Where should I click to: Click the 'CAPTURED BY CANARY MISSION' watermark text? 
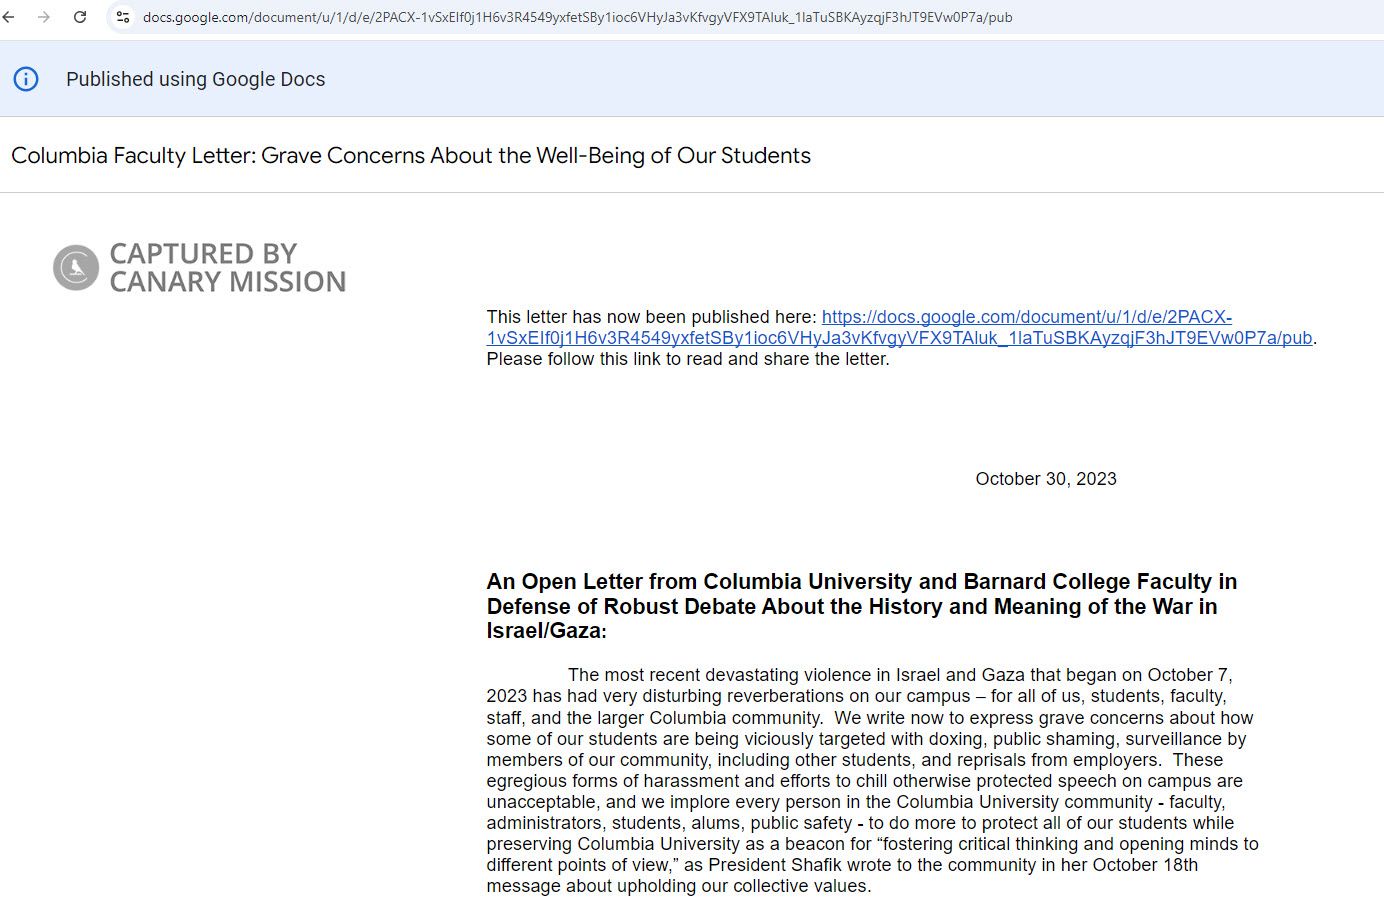pyautogui.click(x=227, y=268)
